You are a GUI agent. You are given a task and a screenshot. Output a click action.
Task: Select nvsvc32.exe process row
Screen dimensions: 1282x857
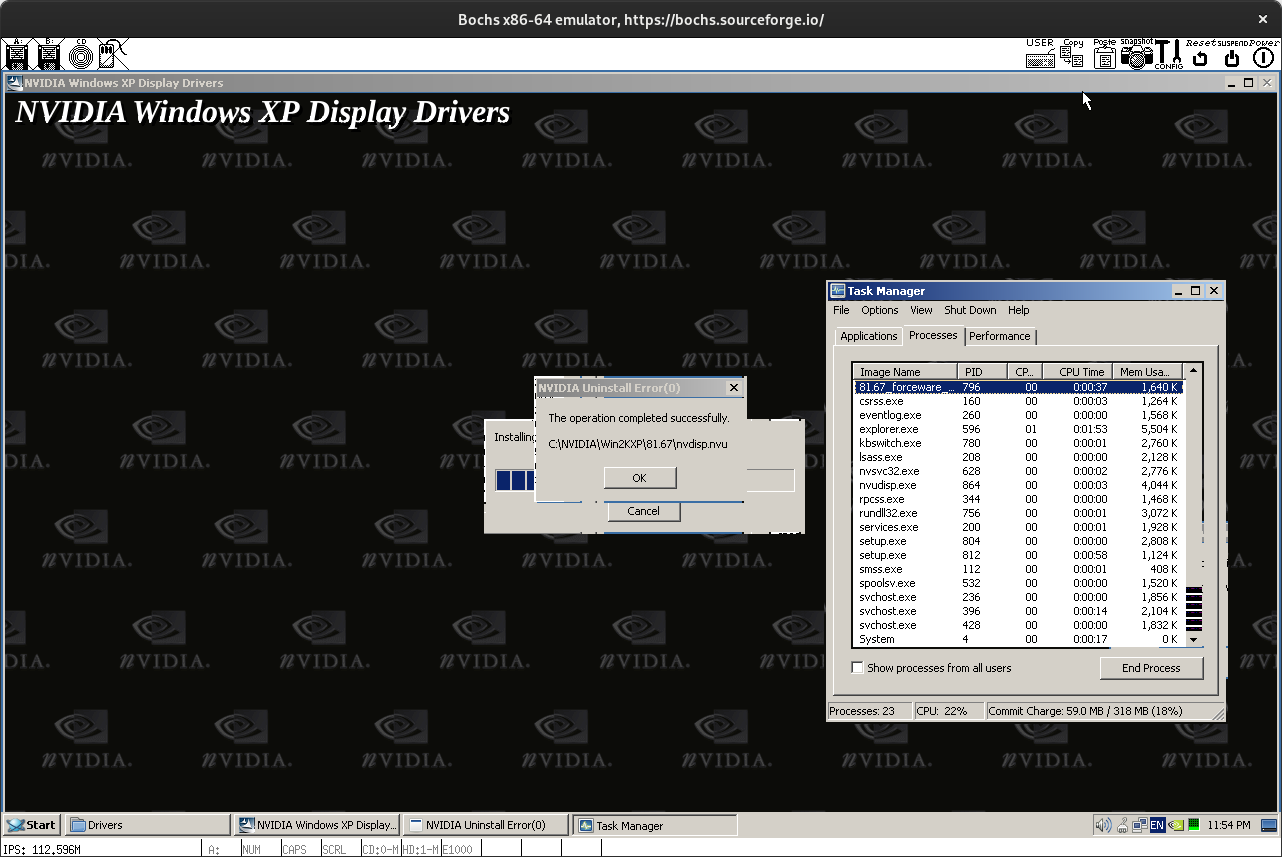tap(1018, 471)
